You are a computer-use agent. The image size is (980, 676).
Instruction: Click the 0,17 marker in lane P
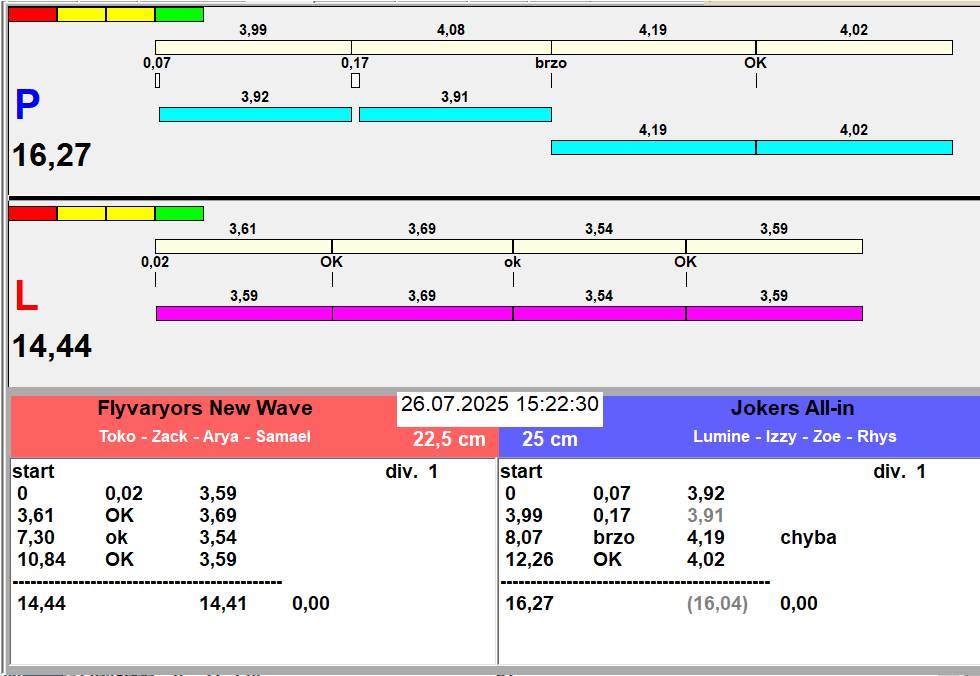[x=354, y=63]
